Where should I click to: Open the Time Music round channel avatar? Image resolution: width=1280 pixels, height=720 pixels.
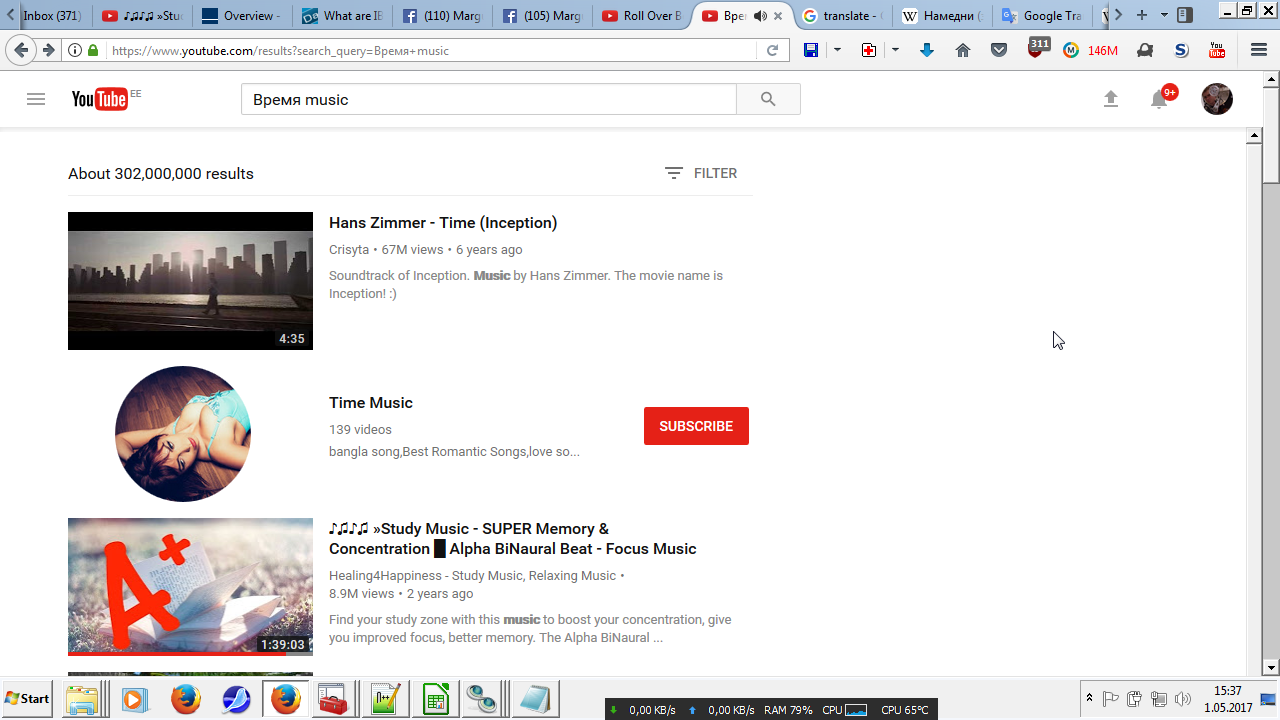click(183, 434)
